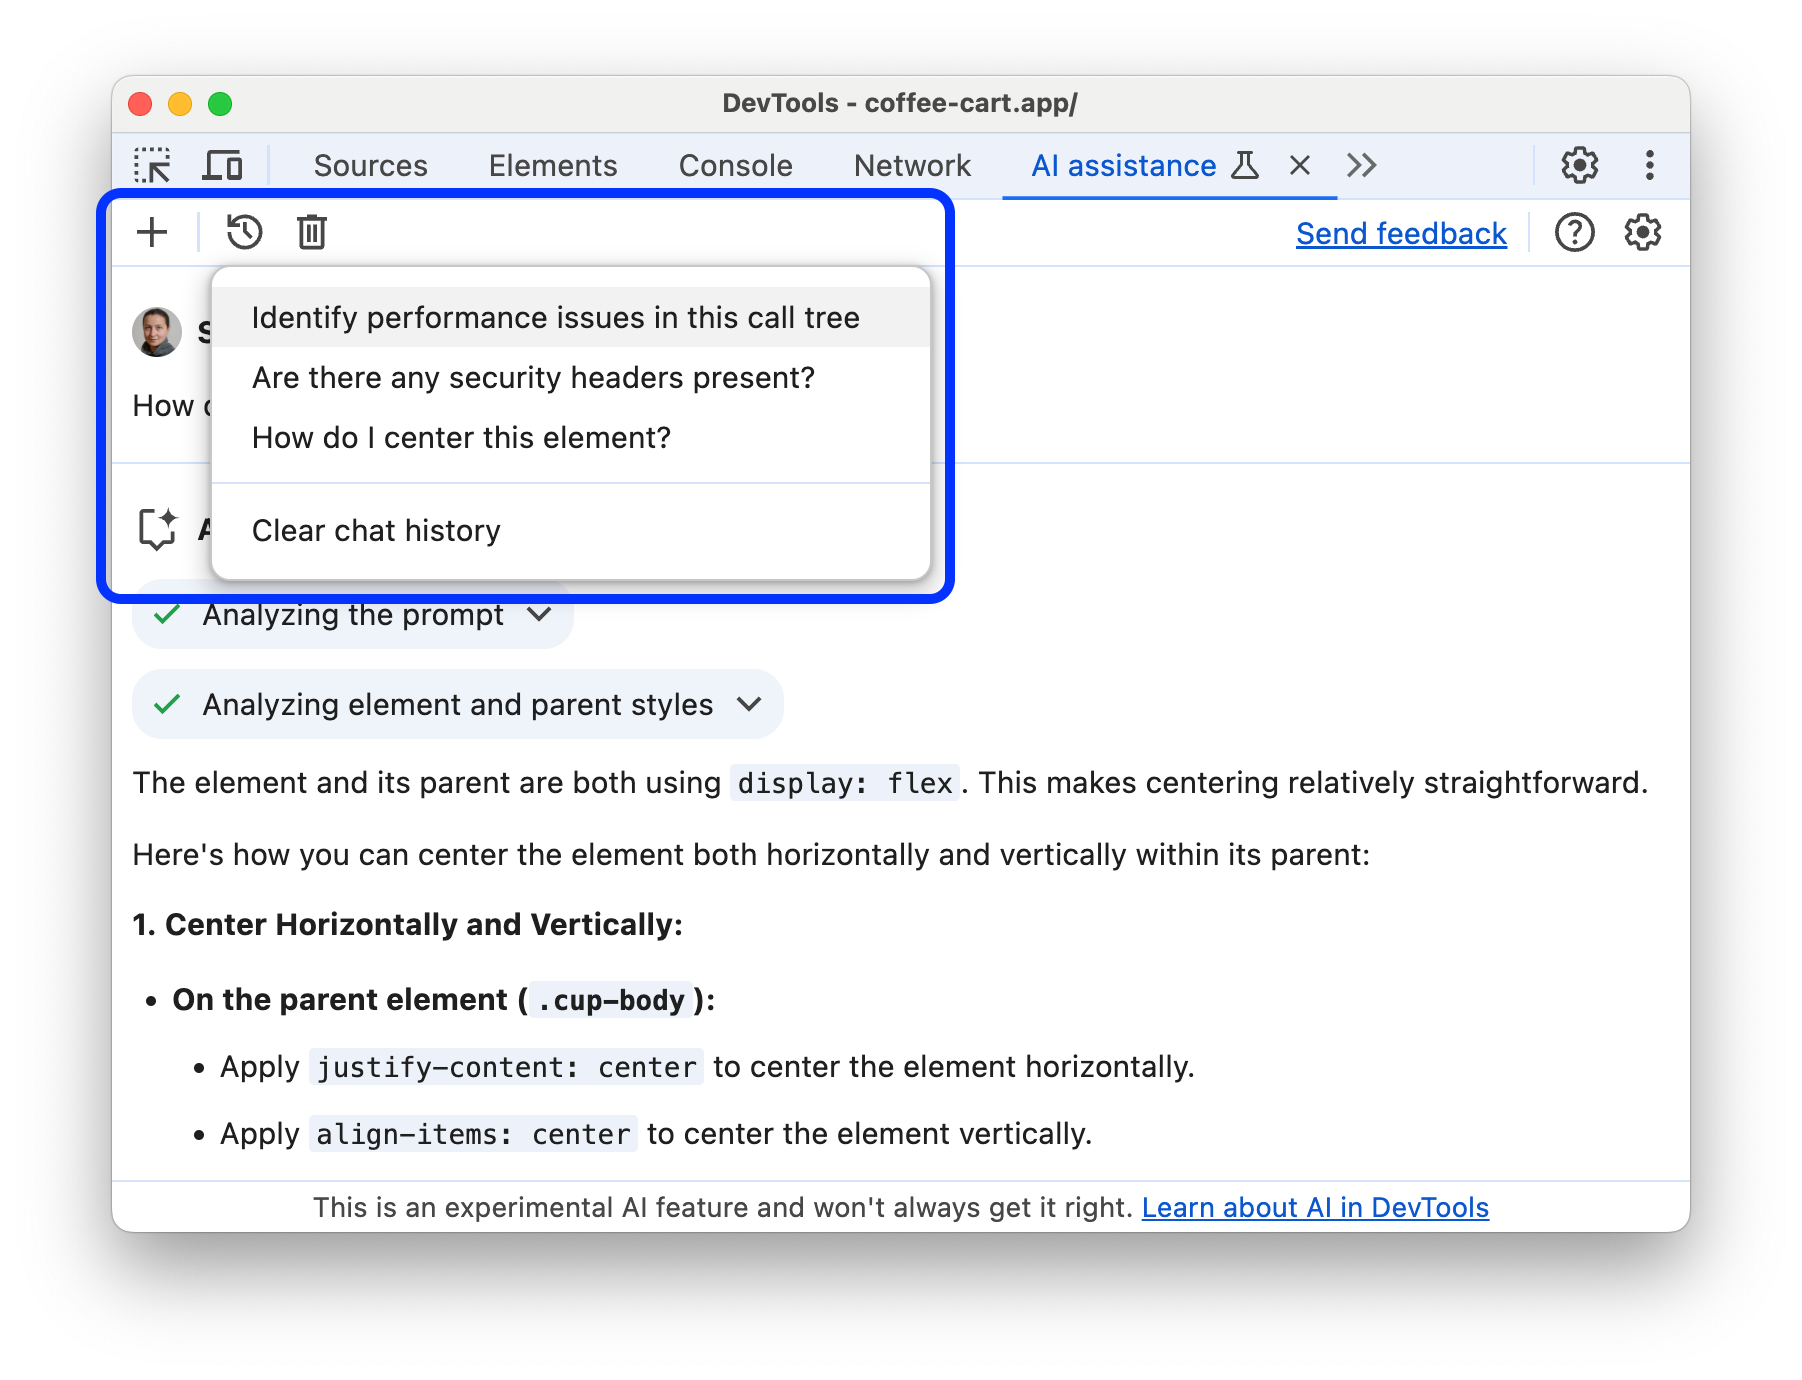Select Clear chat history from the menu
Viewport: 1802px width, 1380px height.
(375, 530)
